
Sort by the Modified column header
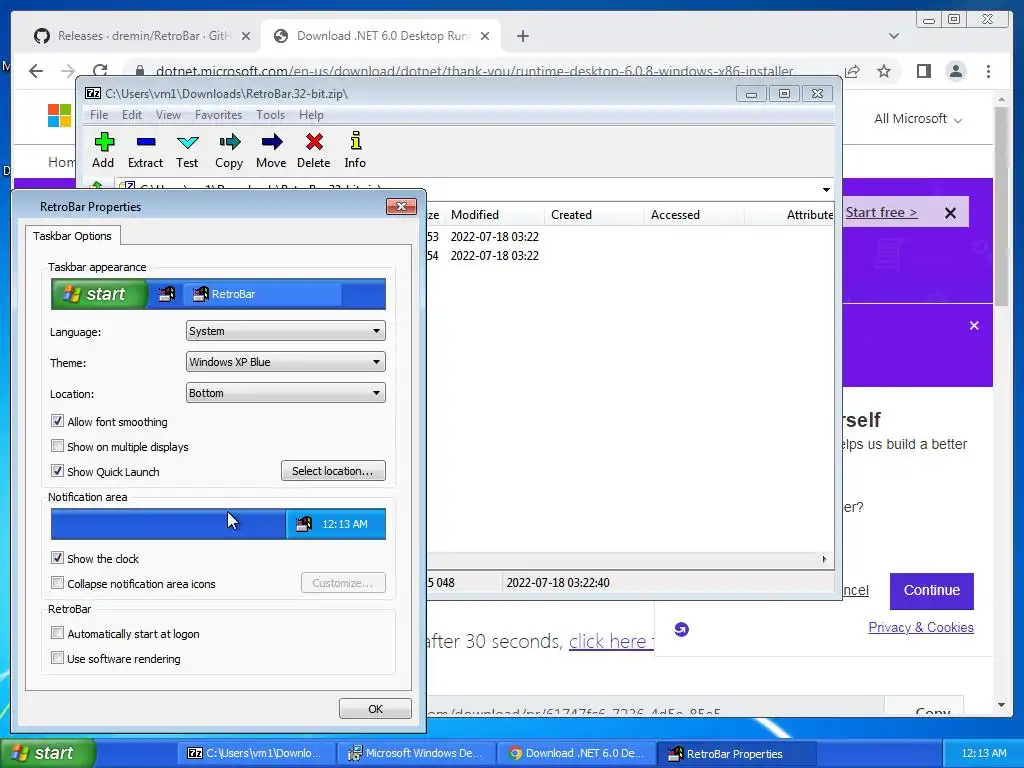click(x=494, y=215)
